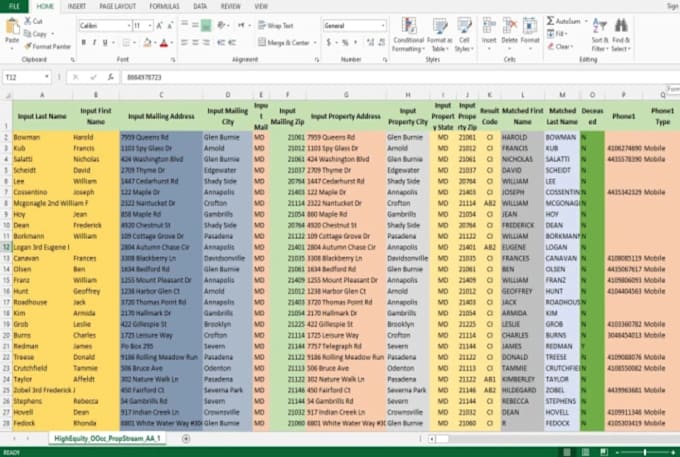
Task: Apply the red Font Color
Action: 164,42
